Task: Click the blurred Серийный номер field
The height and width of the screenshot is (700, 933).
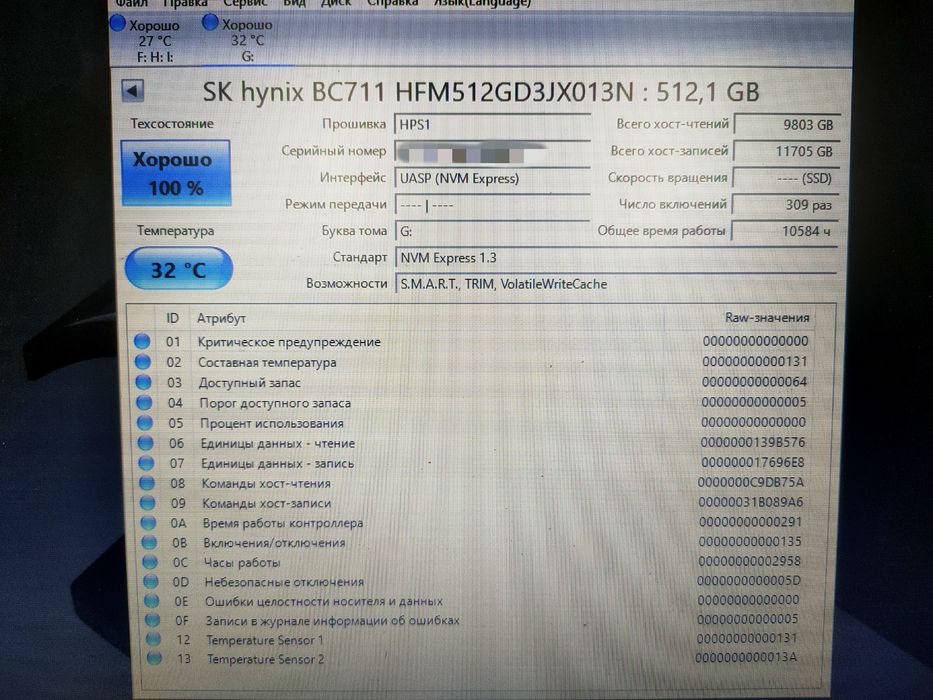Action: click(x=492, y=152)
